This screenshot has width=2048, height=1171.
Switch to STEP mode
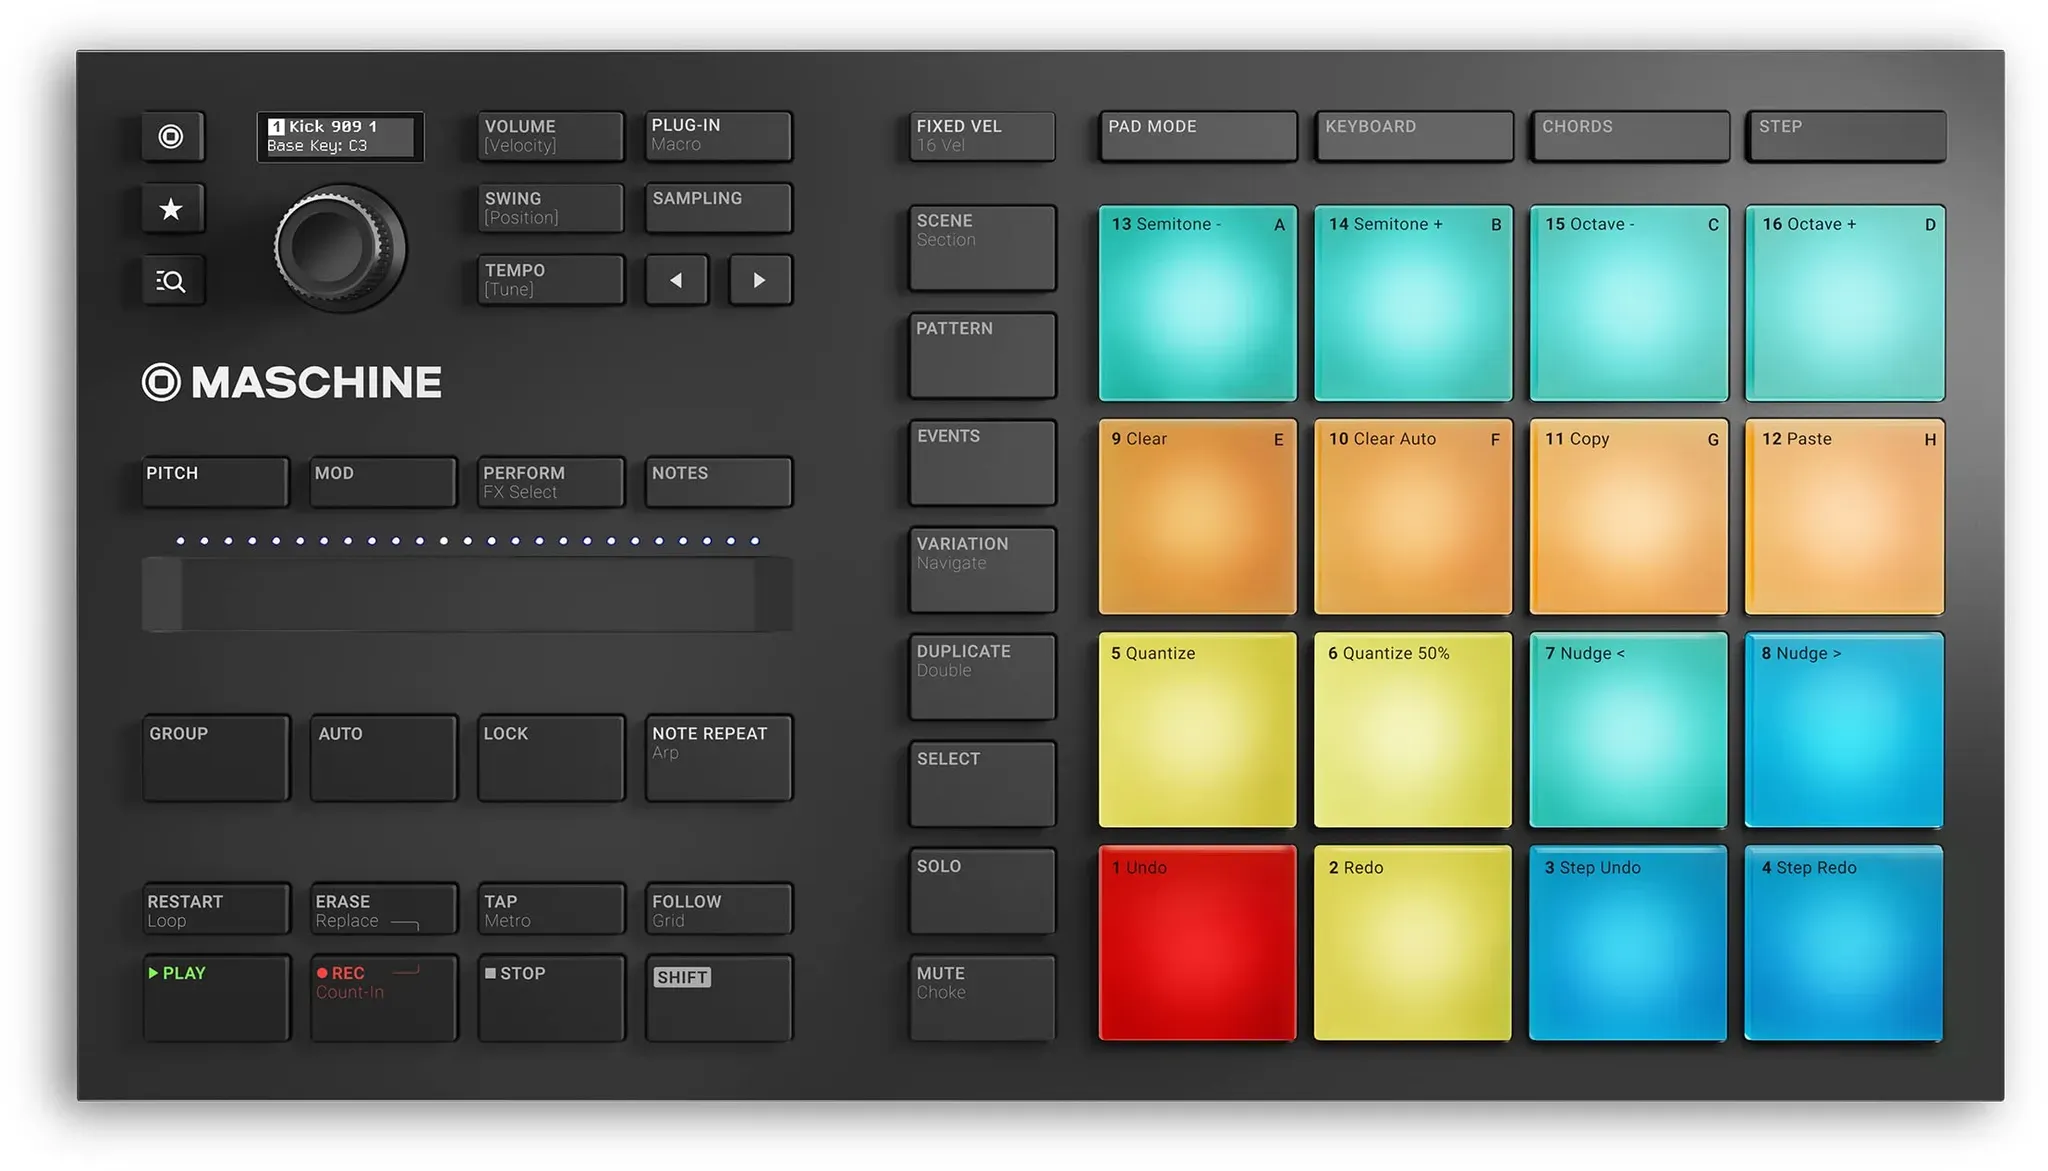coord(1846,136)
